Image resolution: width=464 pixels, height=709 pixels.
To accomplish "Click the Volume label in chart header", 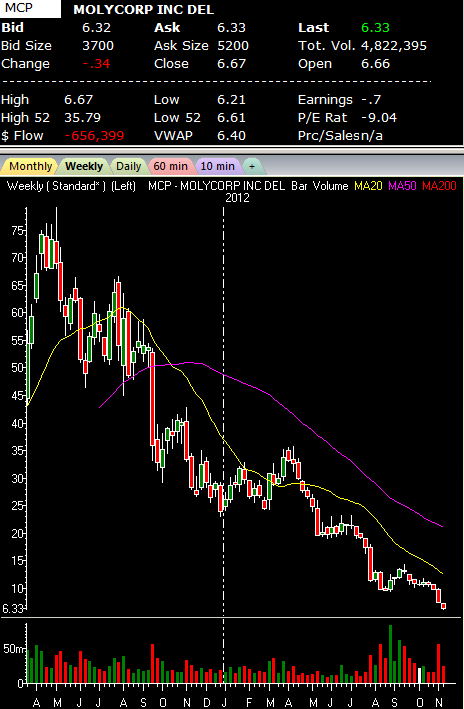I will 333,186.
